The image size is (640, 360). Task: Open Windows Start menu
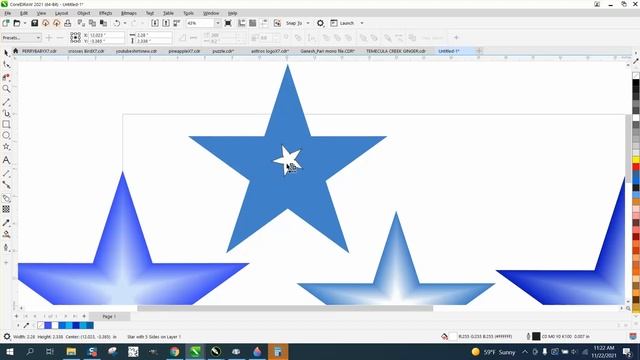[9, 351]
